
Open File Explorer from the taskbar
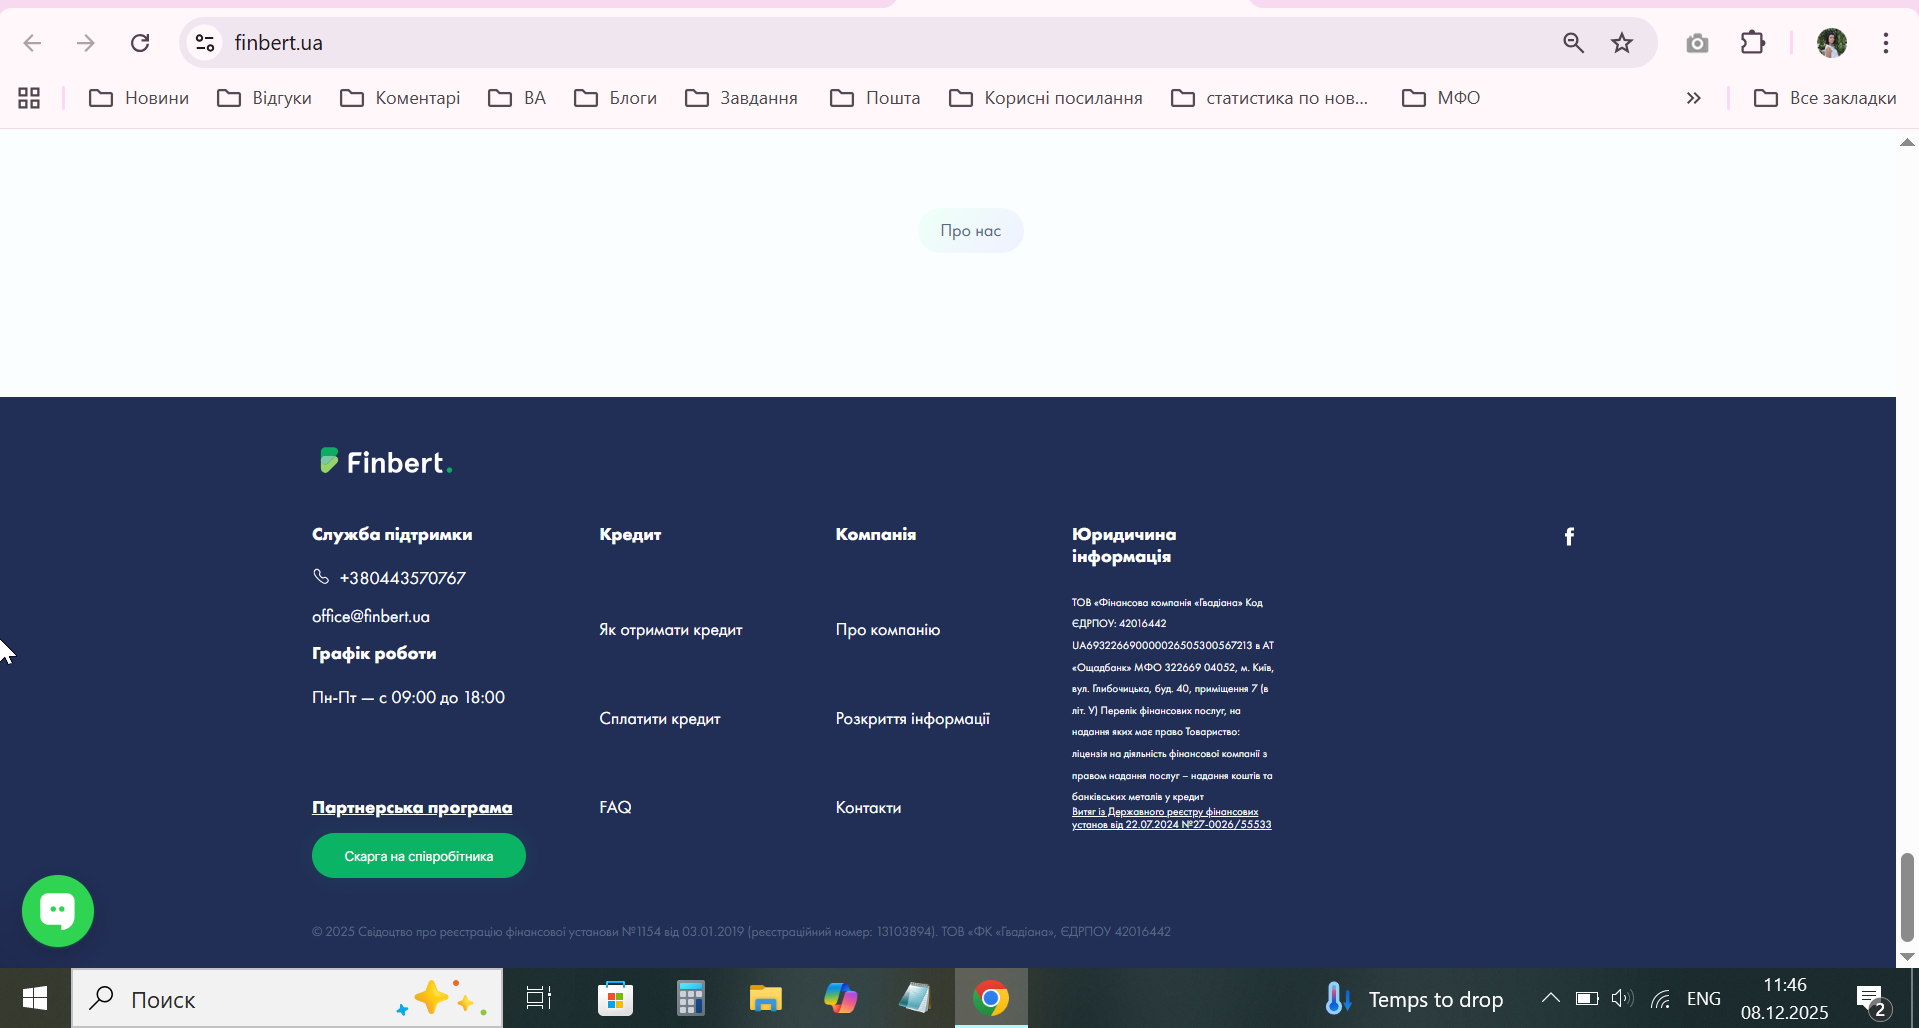(x=765, y=998)
